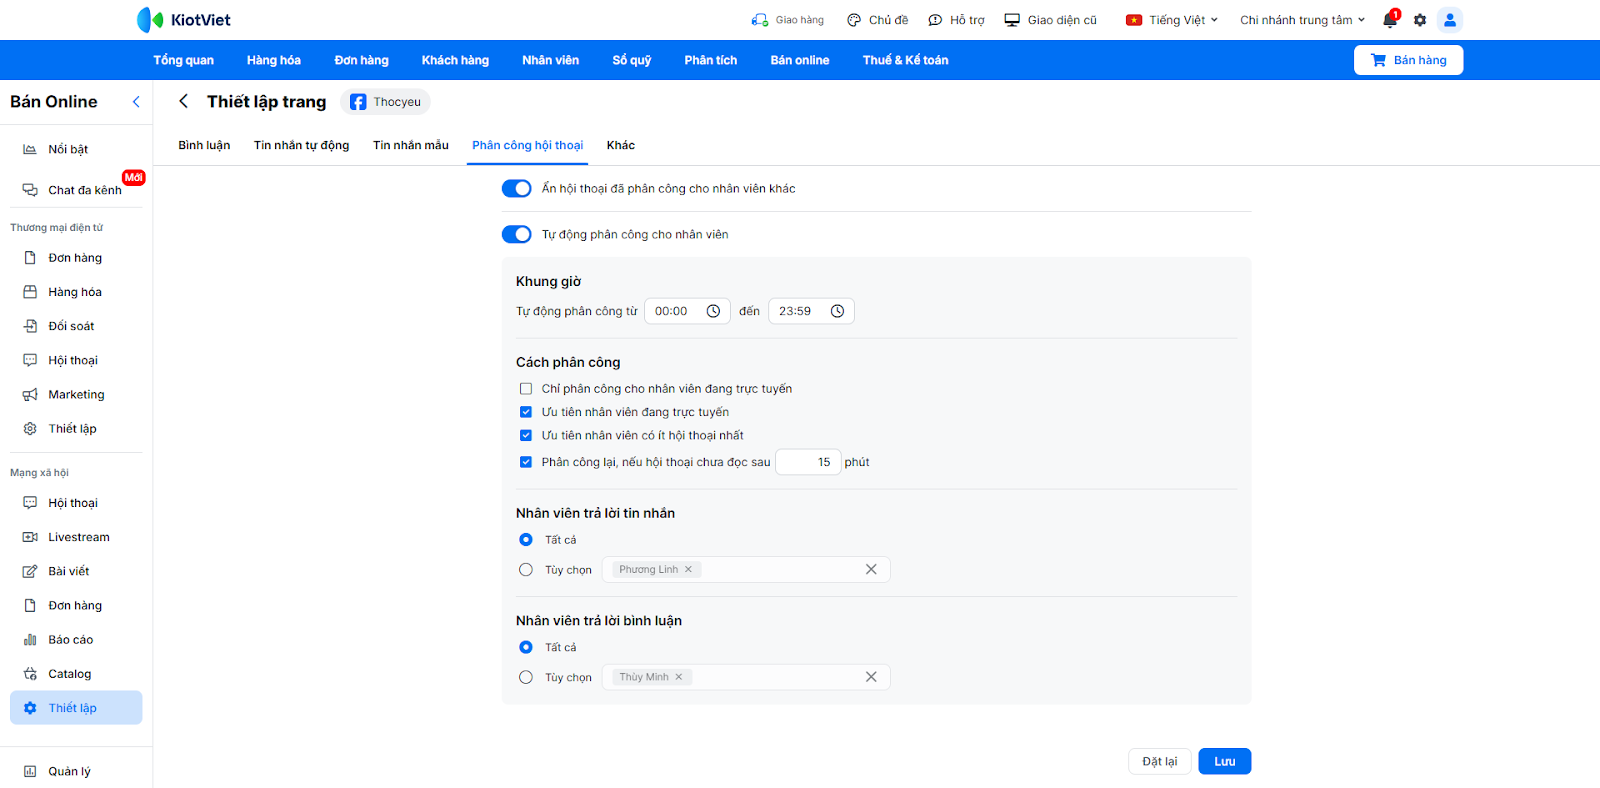
Task: Uncheck Phân công lại nếu hội thoại chưa đọc
Action: (526, 462)
